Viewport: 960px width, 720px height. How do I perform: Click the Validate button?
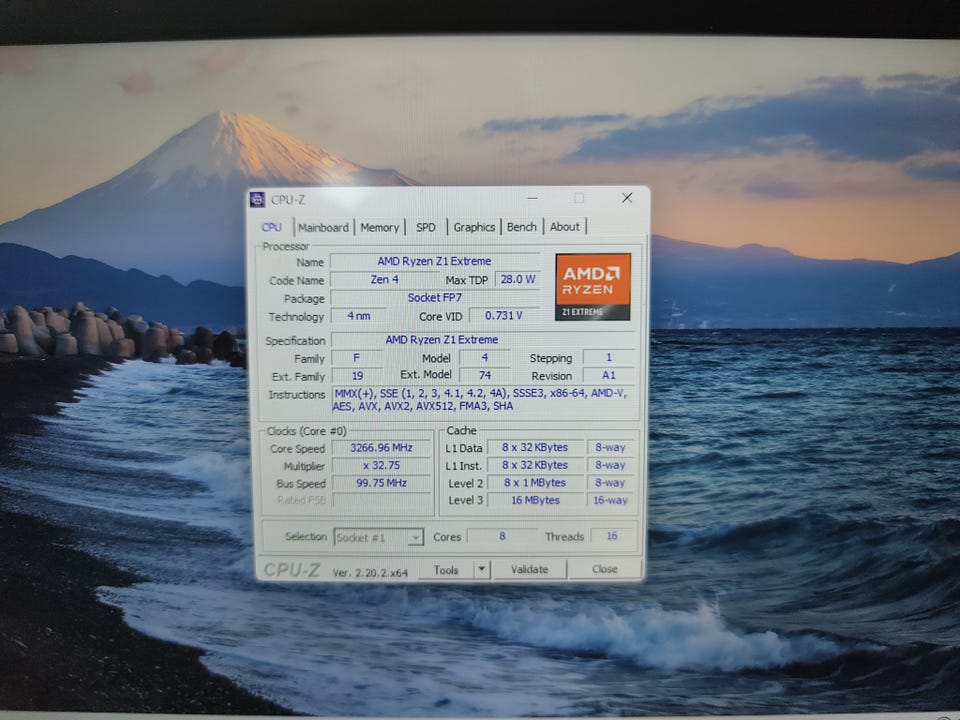point(530,569)
